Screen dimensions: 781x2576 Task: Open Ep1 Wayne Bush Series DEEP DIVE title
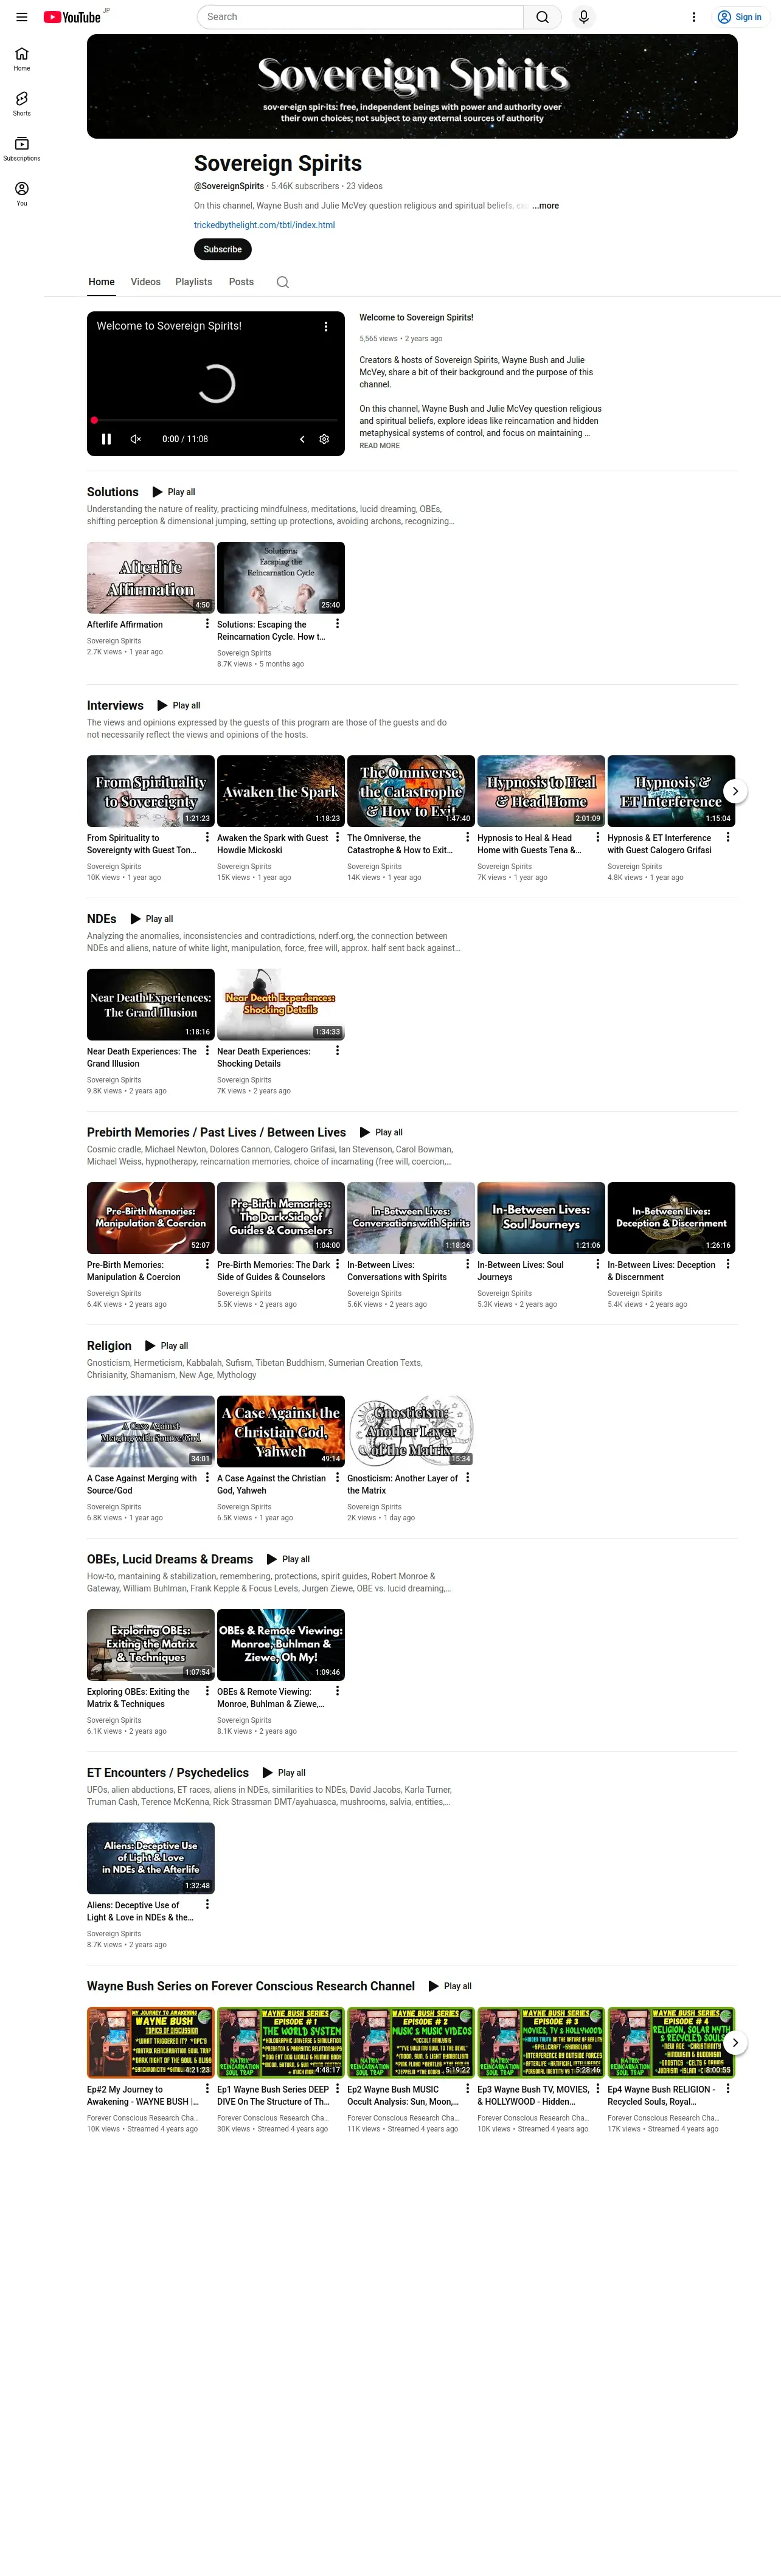[273, 2095]
